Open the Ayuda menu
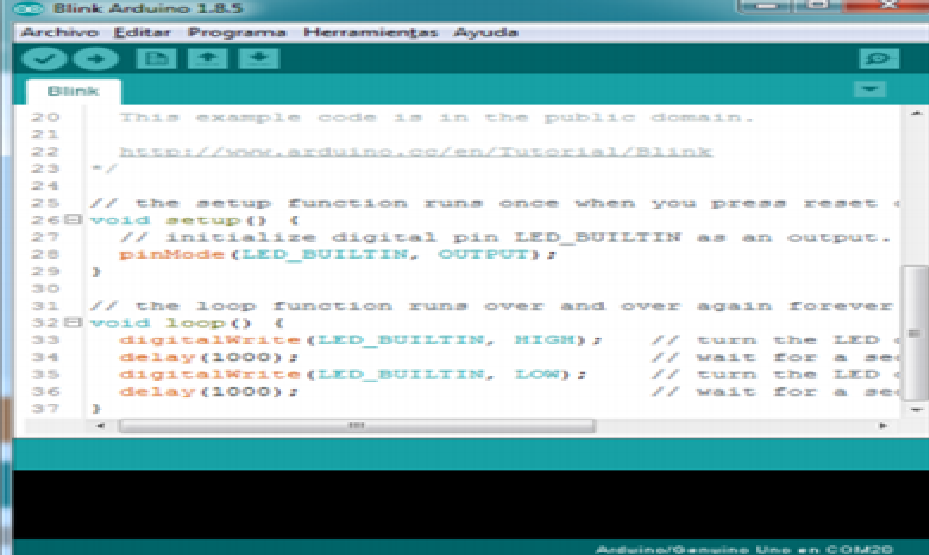This screenshot has width=929, height=555. pyautogui.click(x=486, y=32)
